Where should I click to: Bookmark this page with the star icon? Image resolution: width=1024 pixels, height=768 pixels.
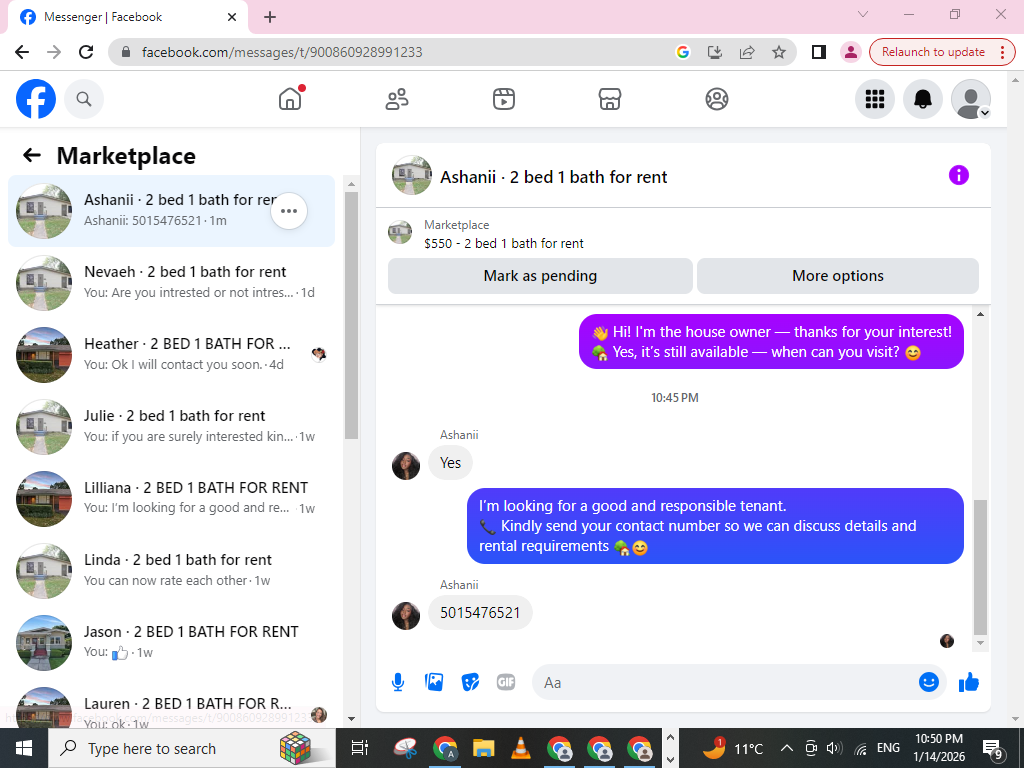pyautogui.click(x=778, y=52)
